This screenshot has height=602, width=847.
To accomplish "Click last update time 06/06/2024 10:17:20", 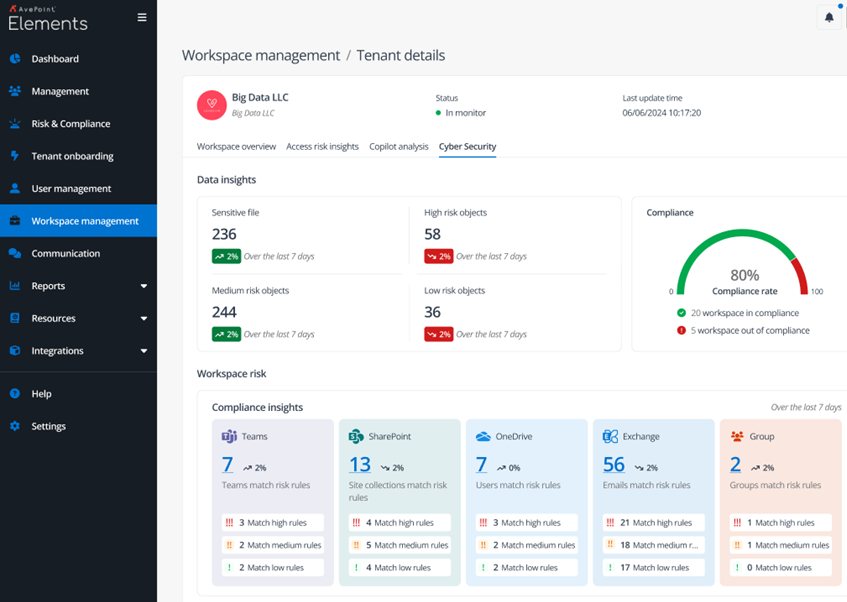I will click(662, 113).
